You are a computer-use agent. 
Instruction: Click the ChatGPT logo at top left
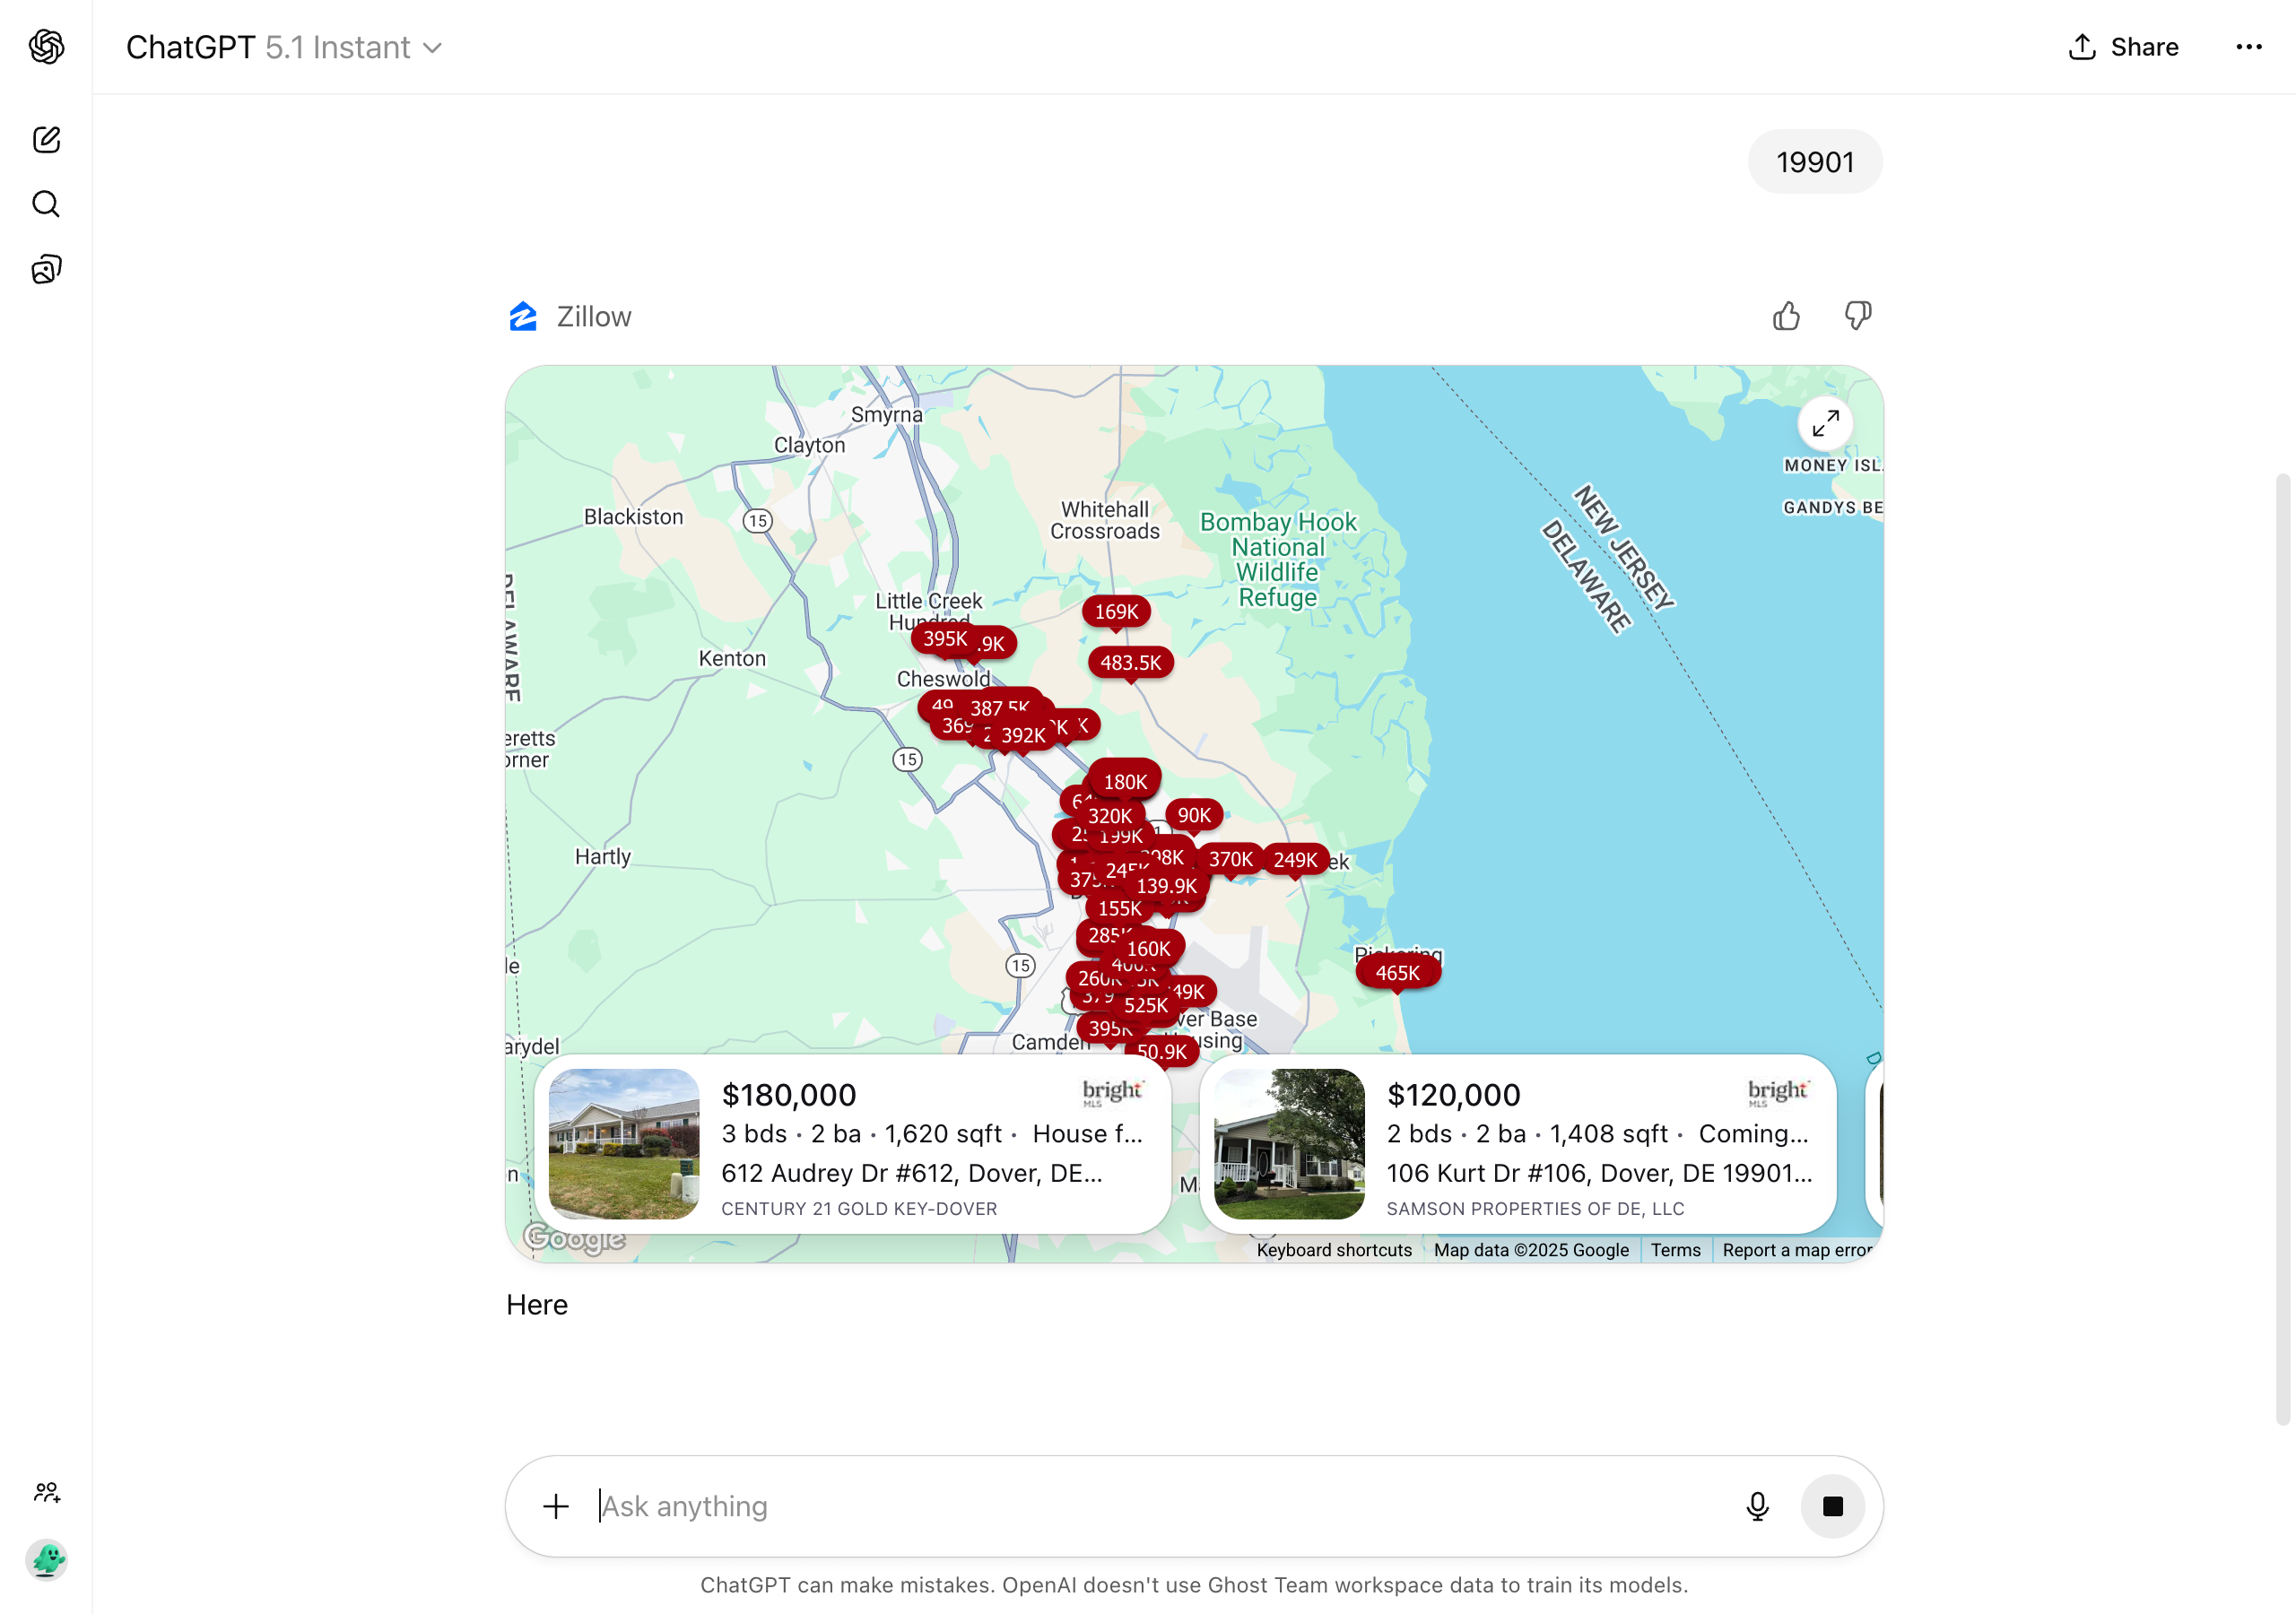44,46
